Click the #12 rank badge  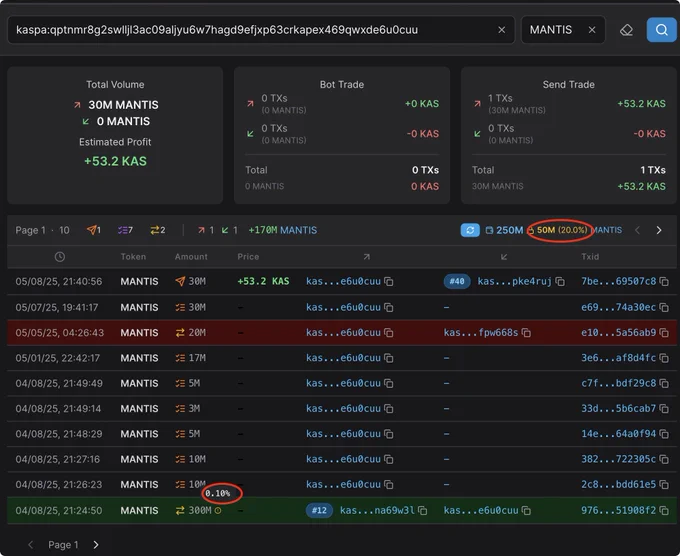click(319, 510)
